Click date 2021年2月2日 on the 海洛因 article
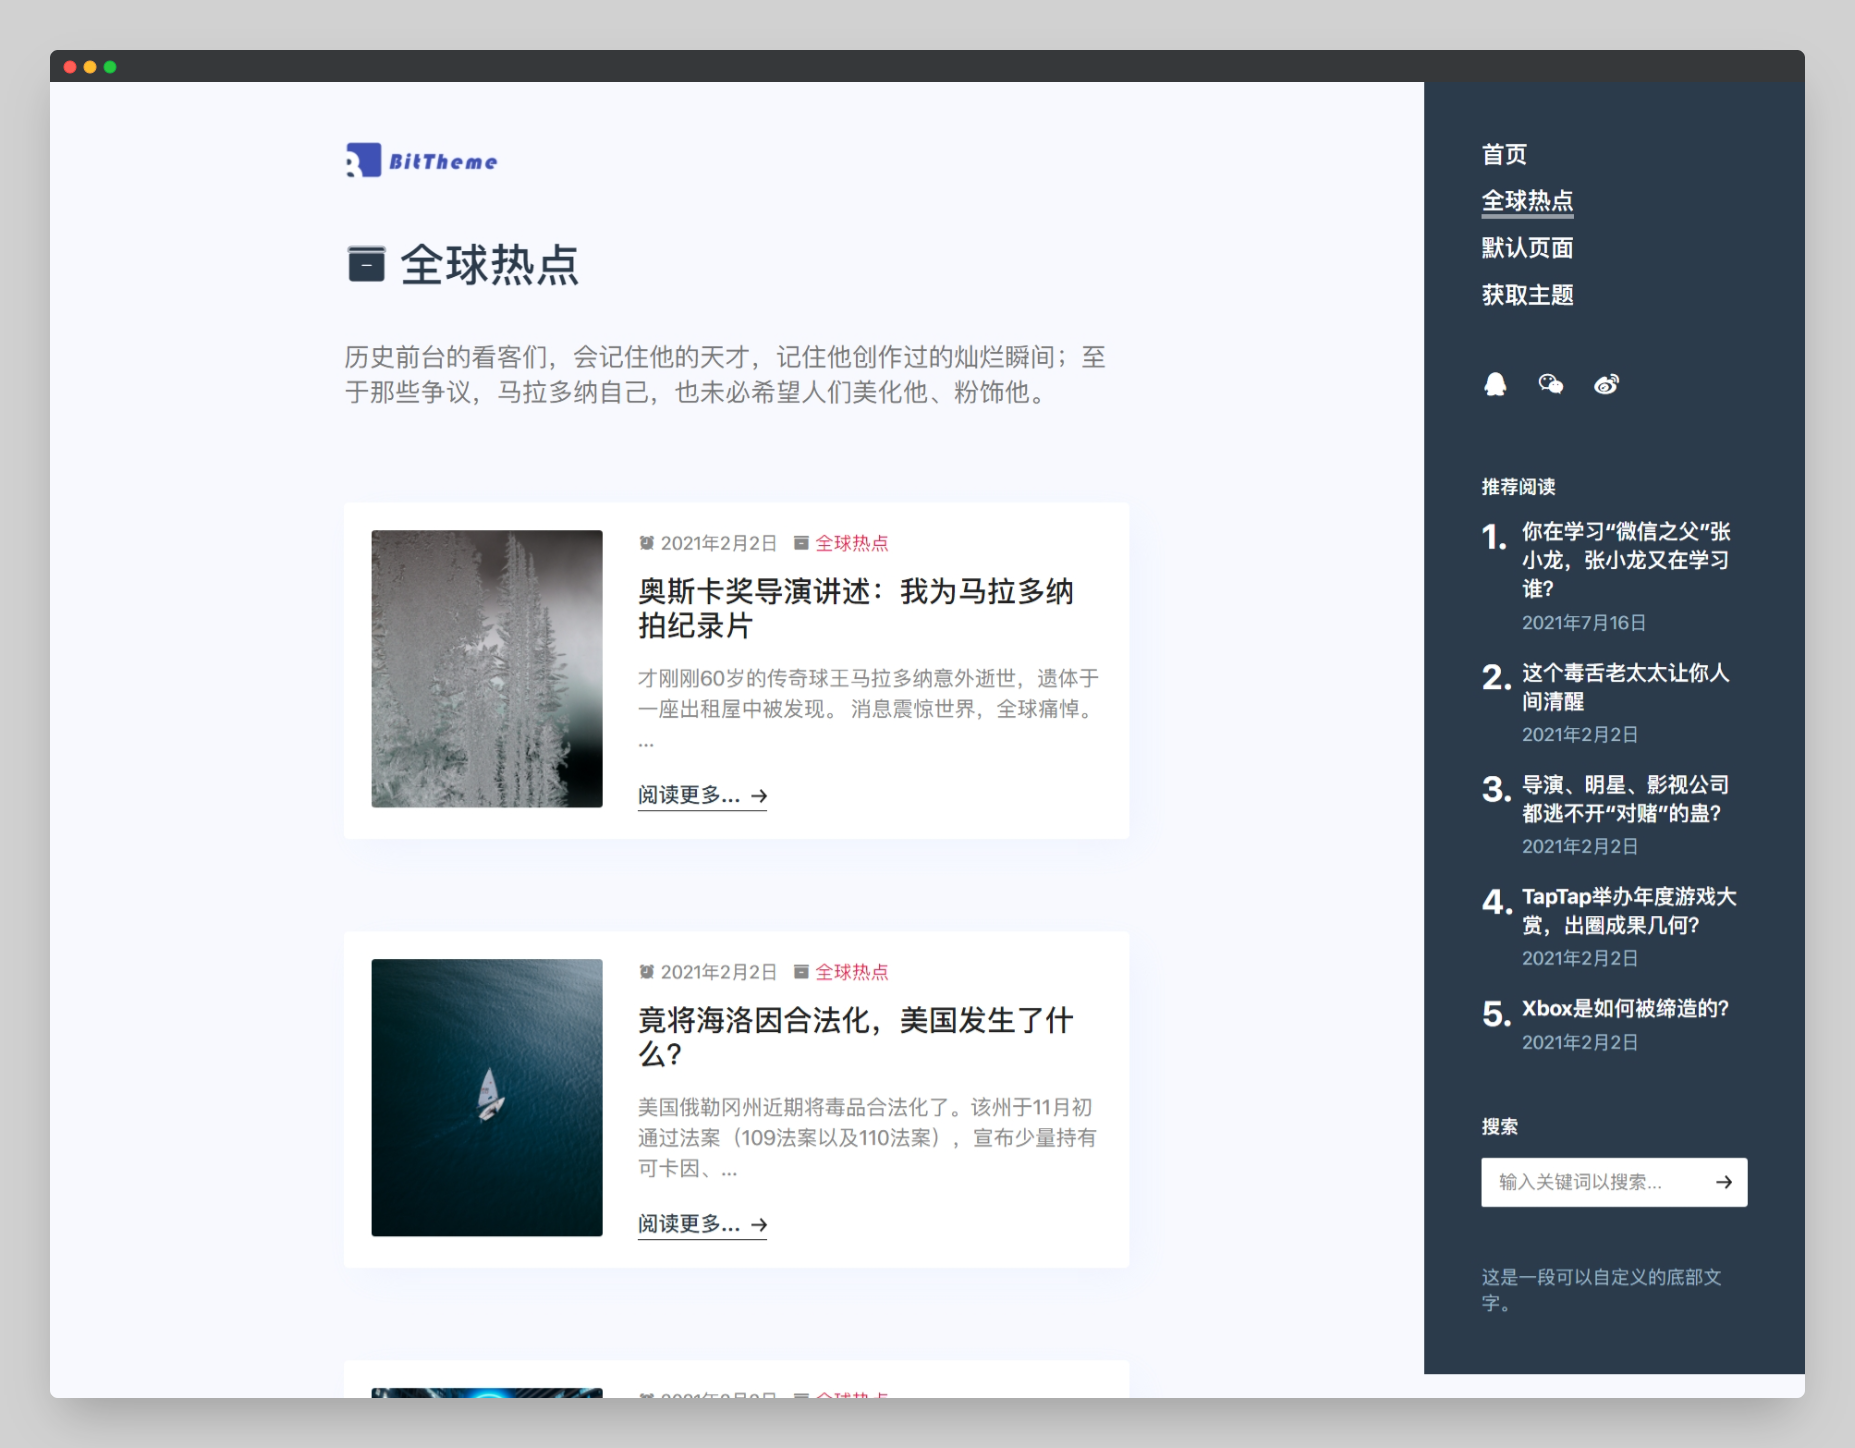Image resolution: width=1855 pixels, height=1448 pixels. click(718, 972)
